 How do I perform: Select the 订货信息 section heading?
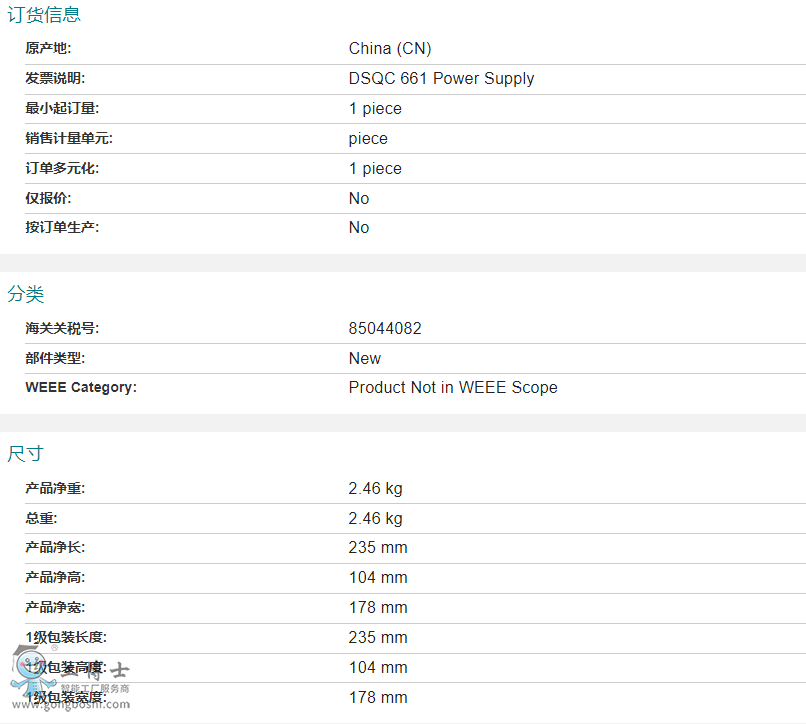pos(44,14)
